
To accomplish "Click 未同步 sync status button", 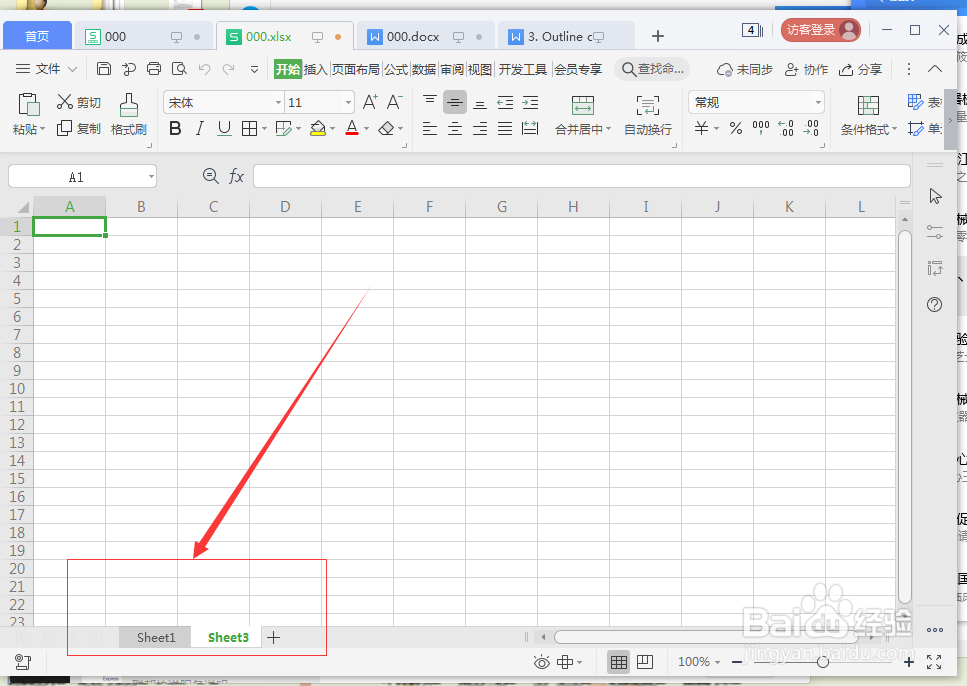I will coord(744,70).
